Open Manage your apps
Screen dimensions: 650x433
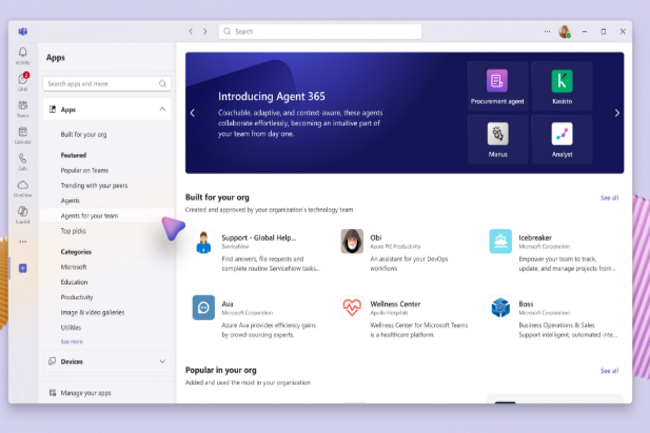tap(85, 393)
